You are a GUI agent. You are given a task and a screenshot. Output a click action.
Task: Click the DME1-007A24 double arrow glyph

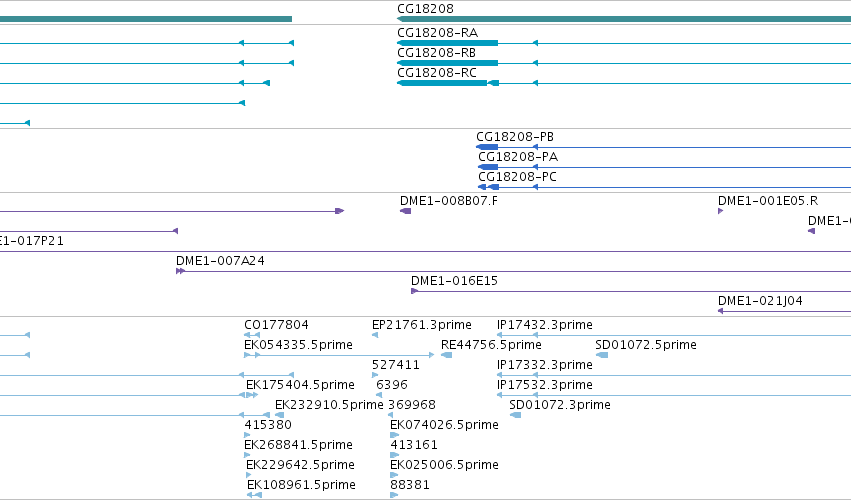181,271
